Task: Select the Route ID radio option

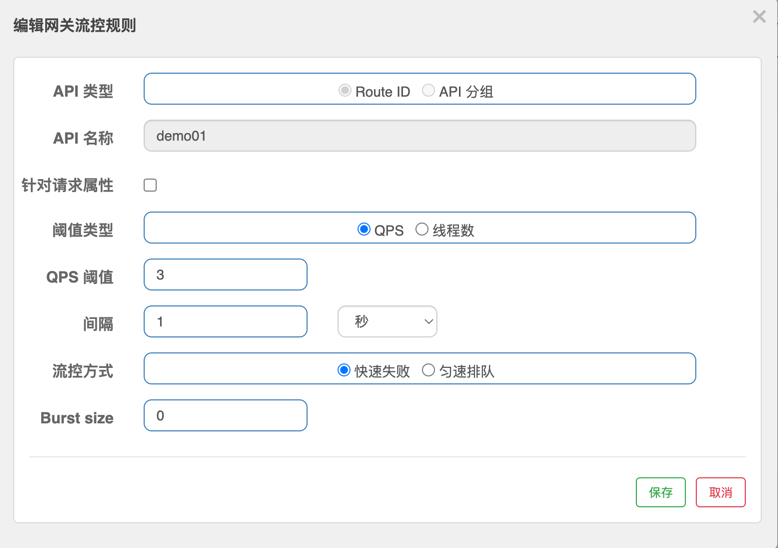Action: point(345,91)
